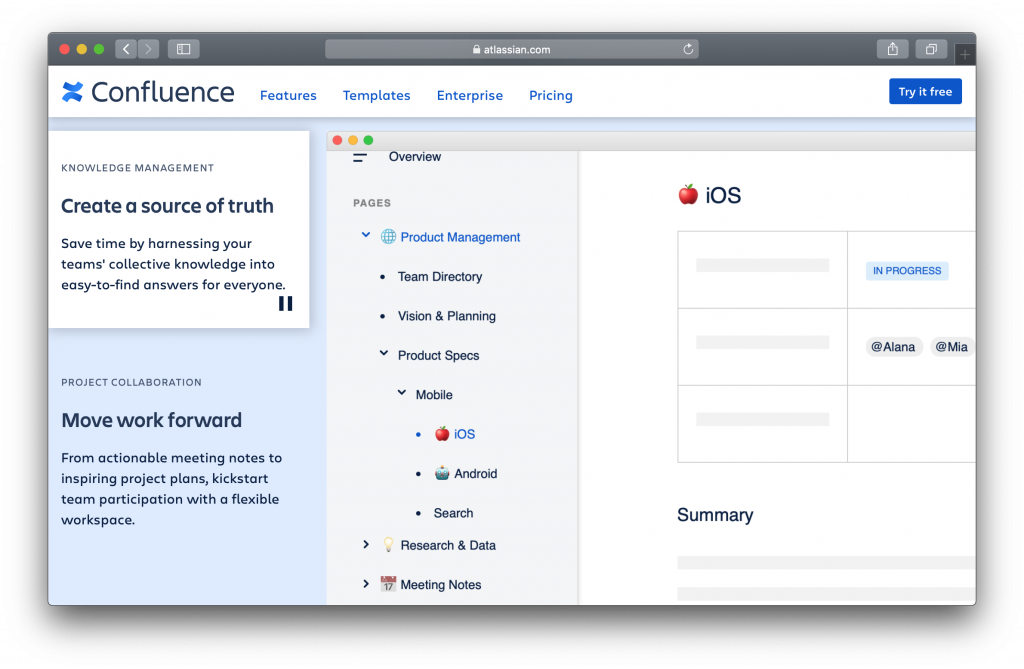The image size is (1024, 669).
Task: Click the Confluence wordmark text
Action: pos(163,92)
